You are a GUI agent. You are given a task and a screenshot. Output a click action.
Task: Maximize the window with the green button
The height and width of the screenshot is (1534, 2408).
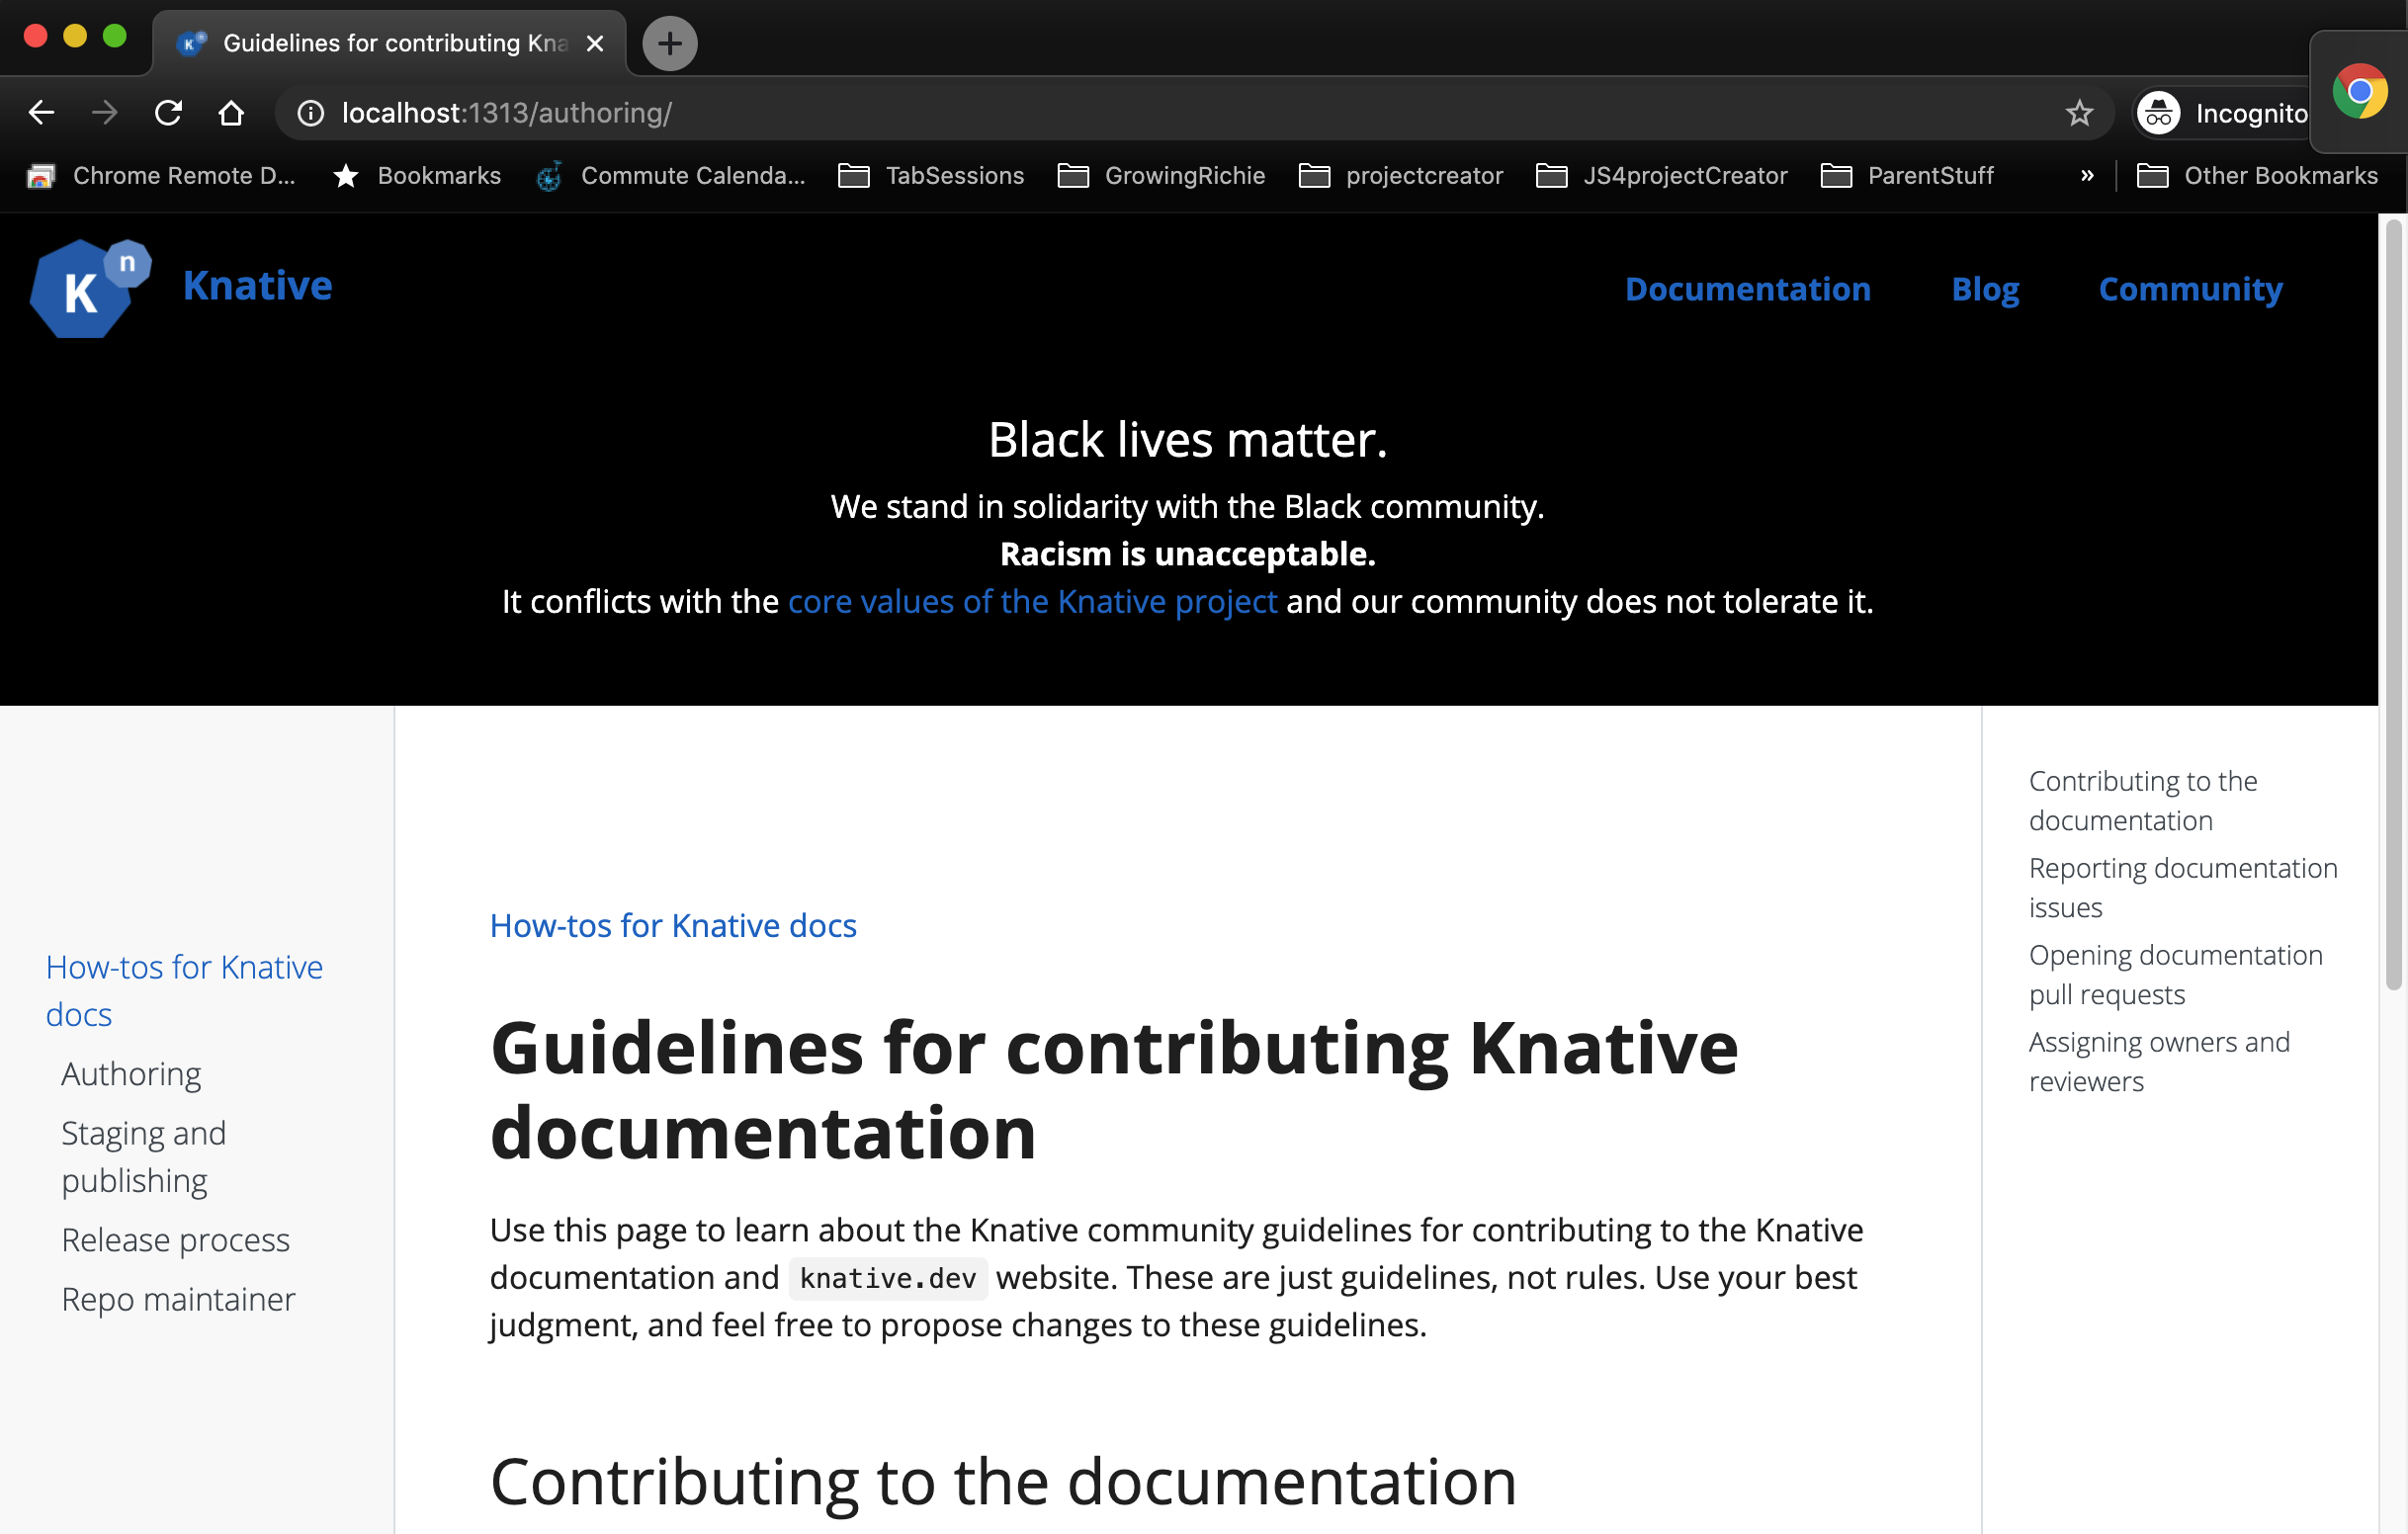tap(115, 36)
